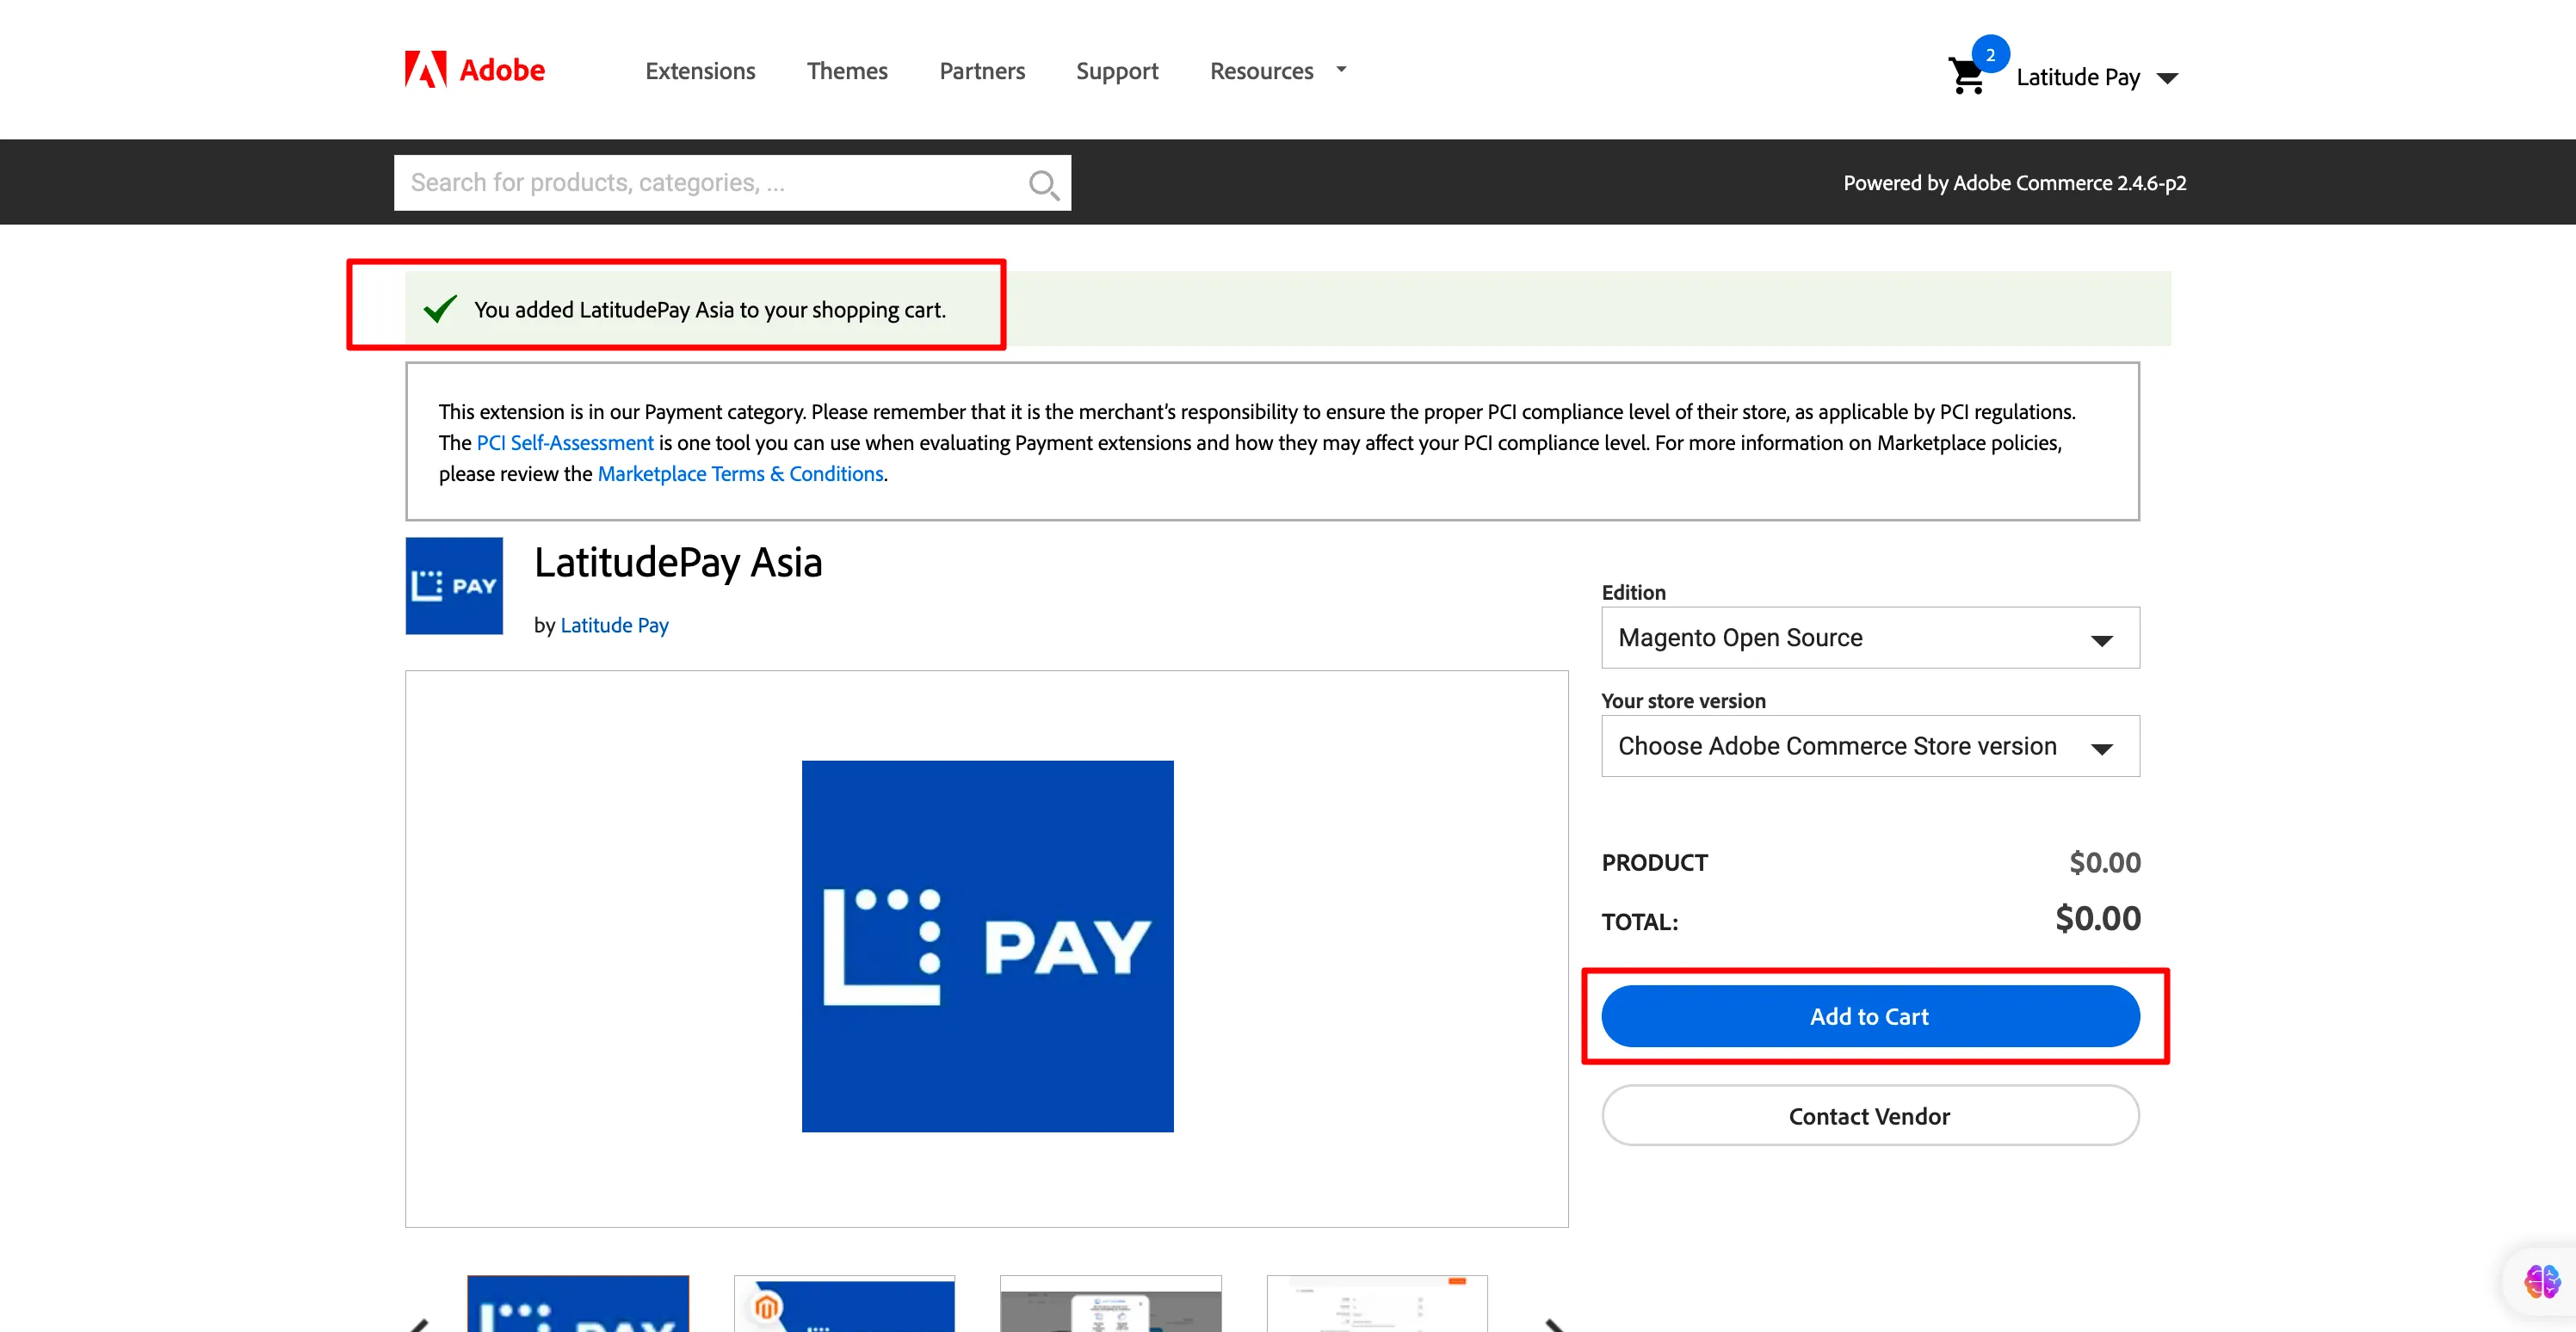Click the TOTAL amount $0.00
This screenshot has height=1332, width=2576.
(2098, 918)
